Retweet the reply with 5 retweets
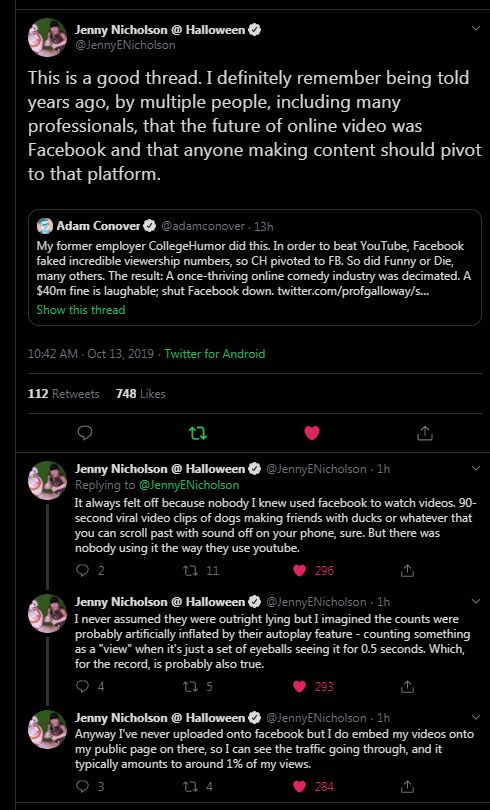 tap(189, 687)
